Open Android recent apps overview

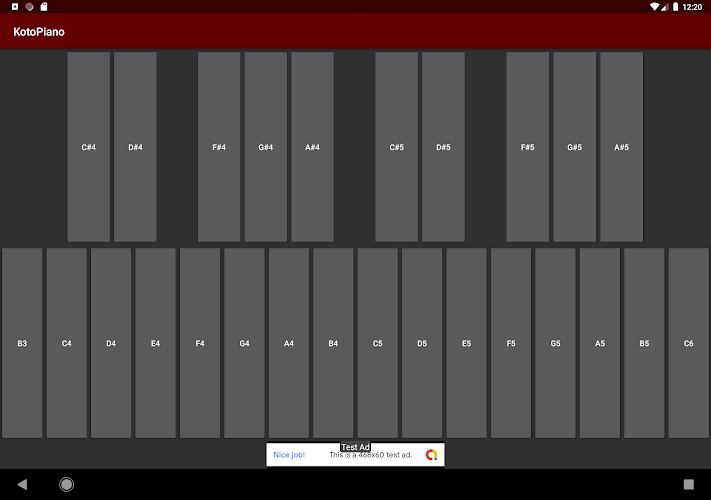[x=689, y=484]
